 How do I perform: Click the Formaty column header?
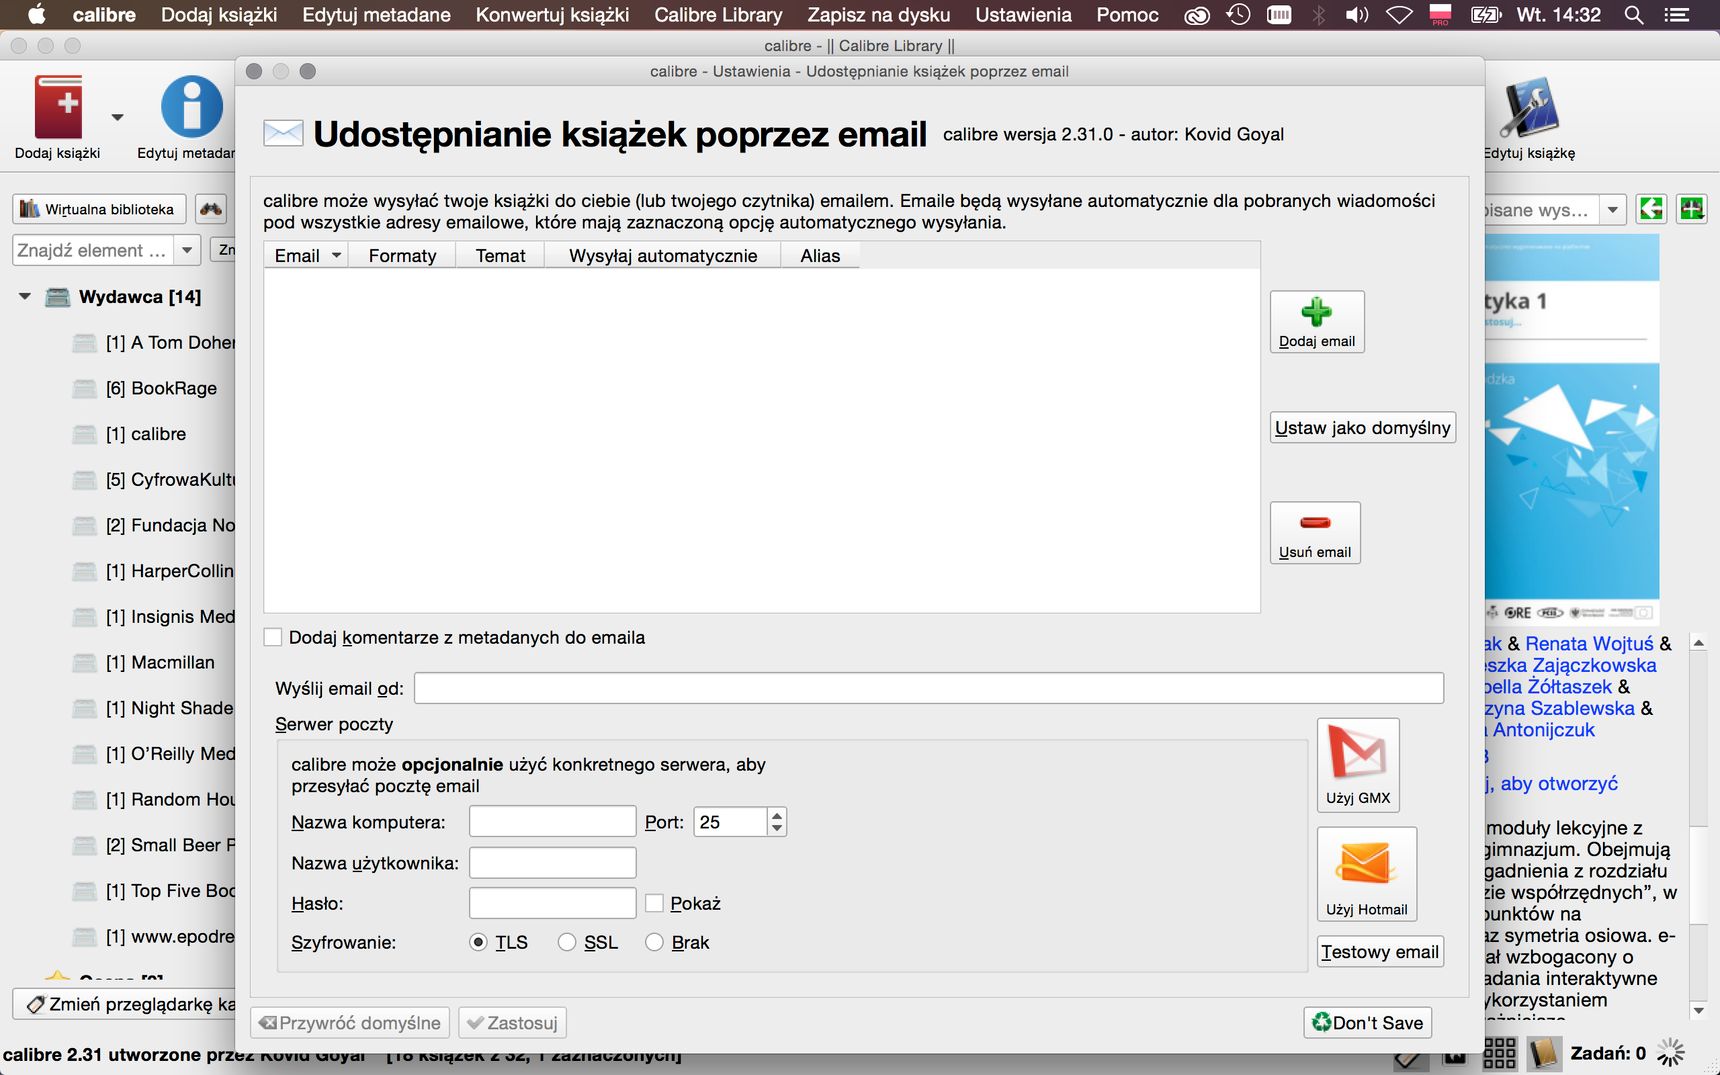pos(403,256)
